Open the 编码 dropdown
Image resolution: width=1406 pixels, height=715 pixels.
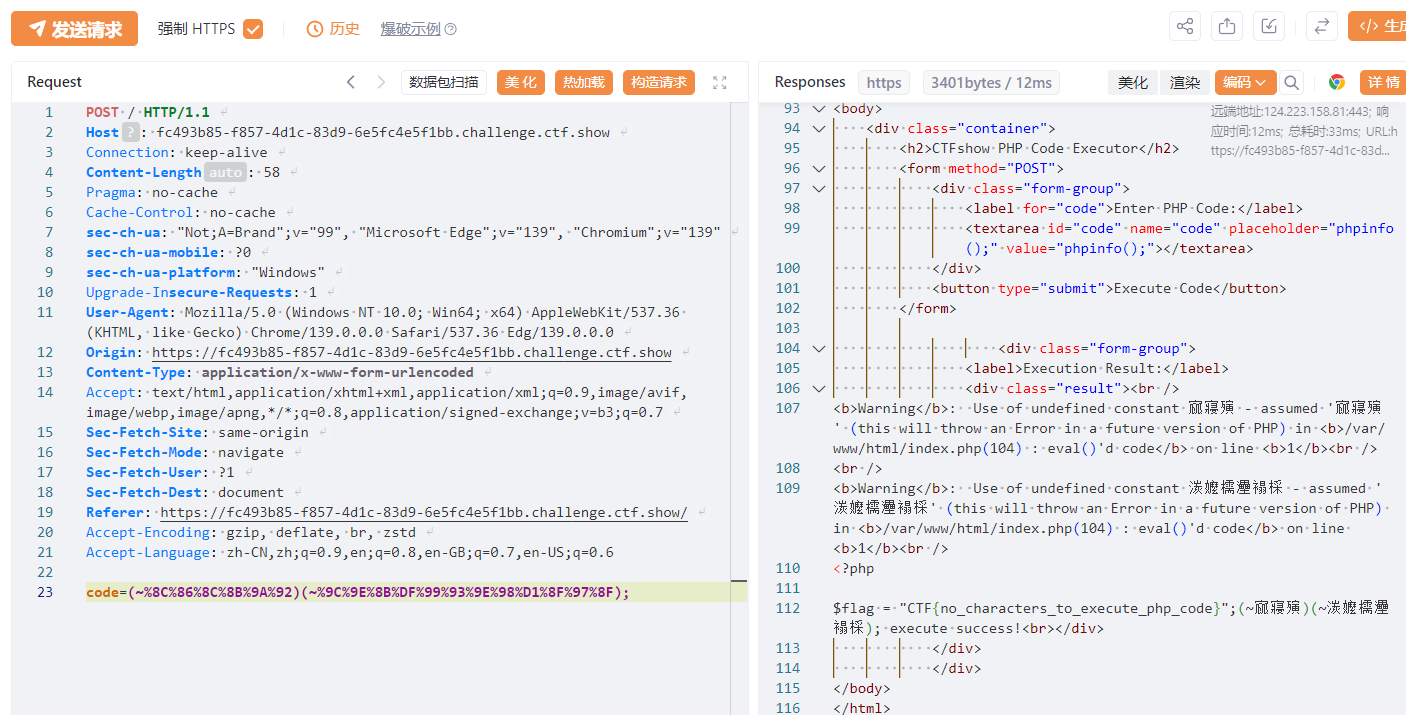pos(1245,83)
